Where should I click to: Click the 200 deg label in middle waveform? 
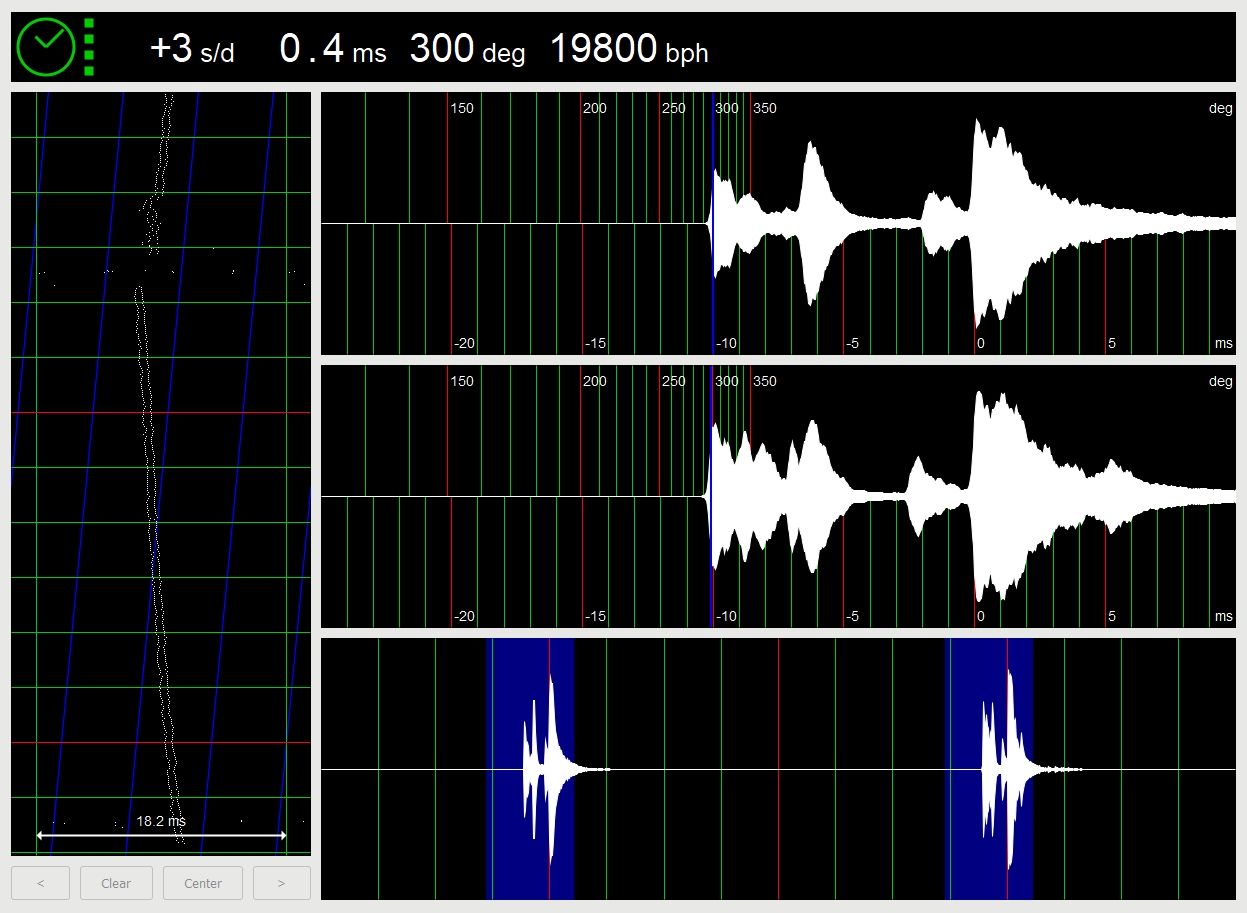tap(595, 381)
